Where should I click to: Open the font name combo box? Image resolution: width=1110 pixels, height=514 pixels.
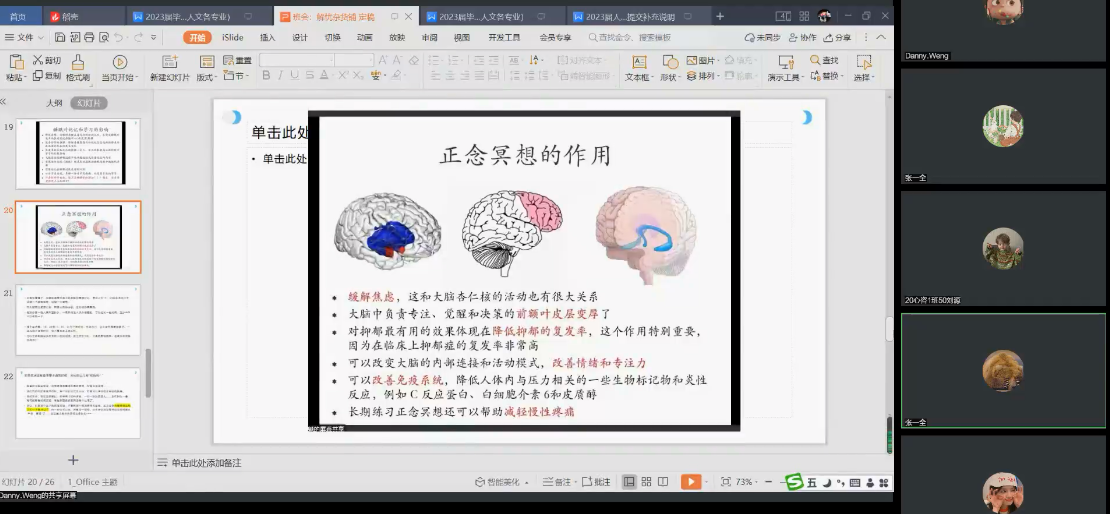(296, 60)
